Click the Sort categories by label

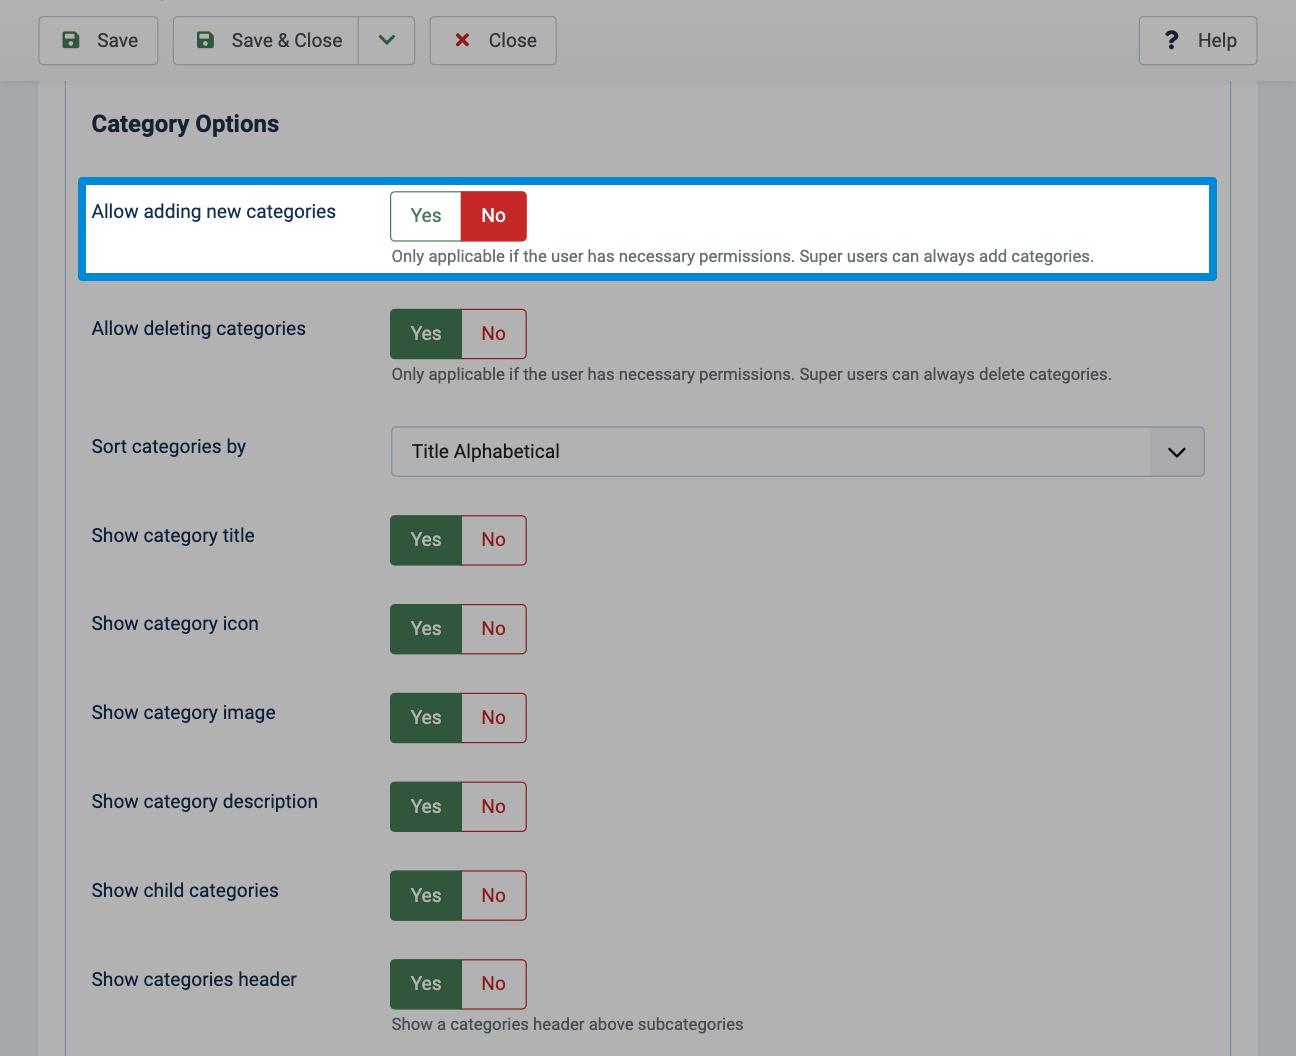pos(169,446)
